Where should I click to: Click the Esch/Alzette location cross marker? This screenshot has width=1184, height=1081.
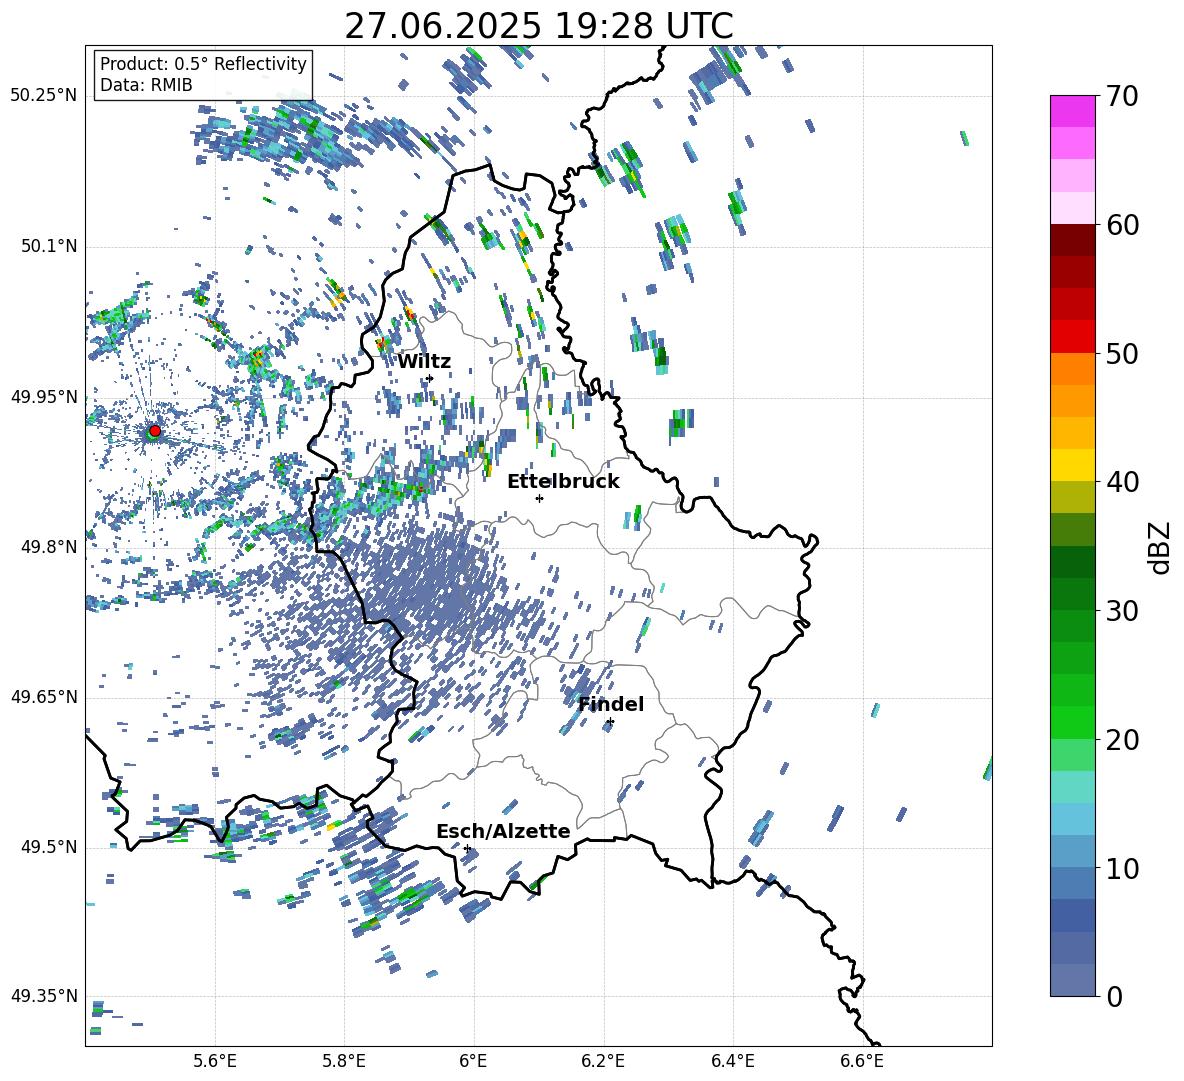467,848
